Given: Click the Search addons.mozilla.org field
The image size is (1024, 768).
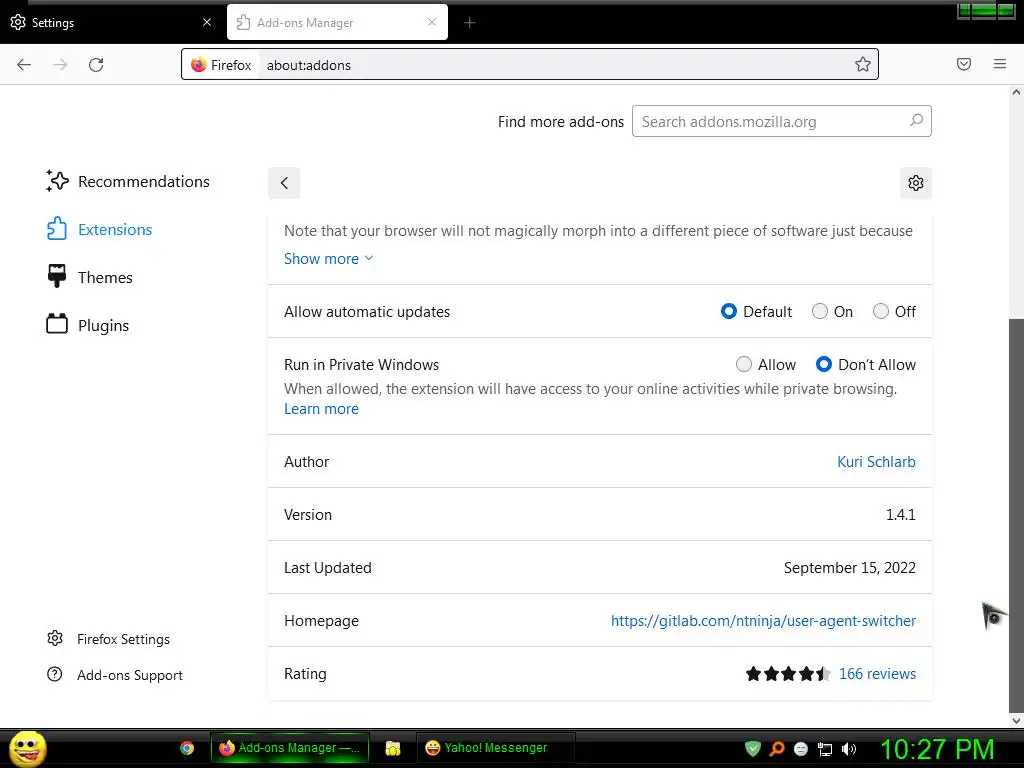Looking at the screenshot, I should point(782,121).
